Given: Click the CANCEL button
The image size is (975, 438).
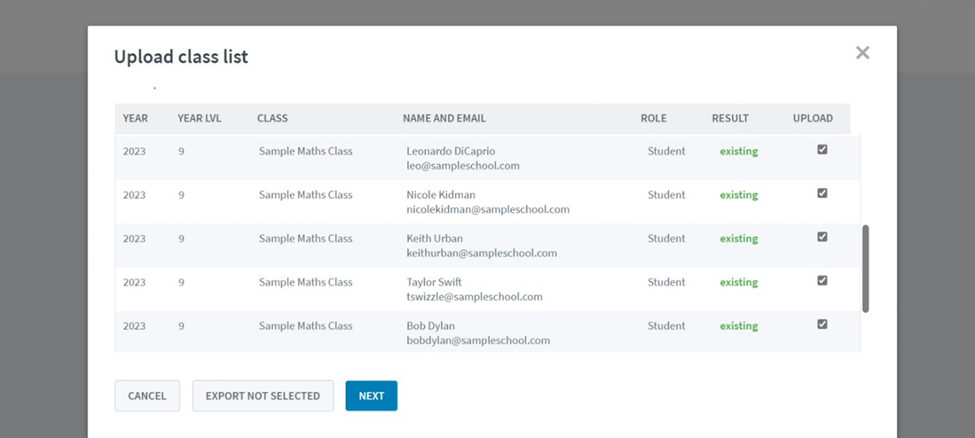Looking at the screenshot, I should (x=147, y=396).
